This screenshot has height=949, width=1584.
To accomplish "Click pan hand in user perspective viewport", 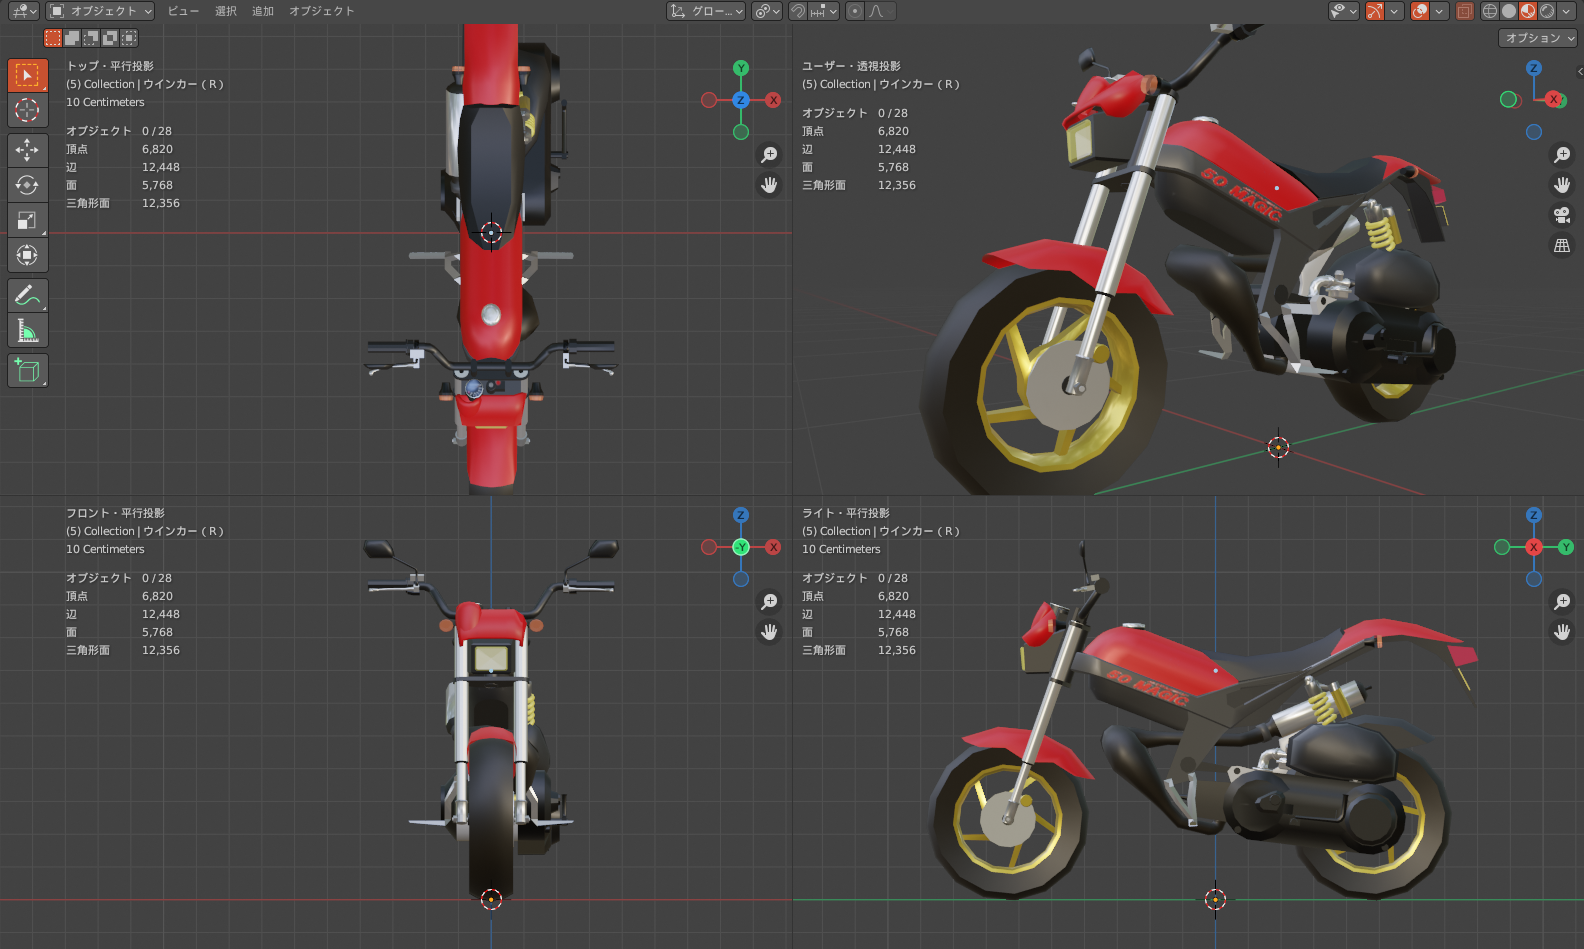I will 1562,185.
